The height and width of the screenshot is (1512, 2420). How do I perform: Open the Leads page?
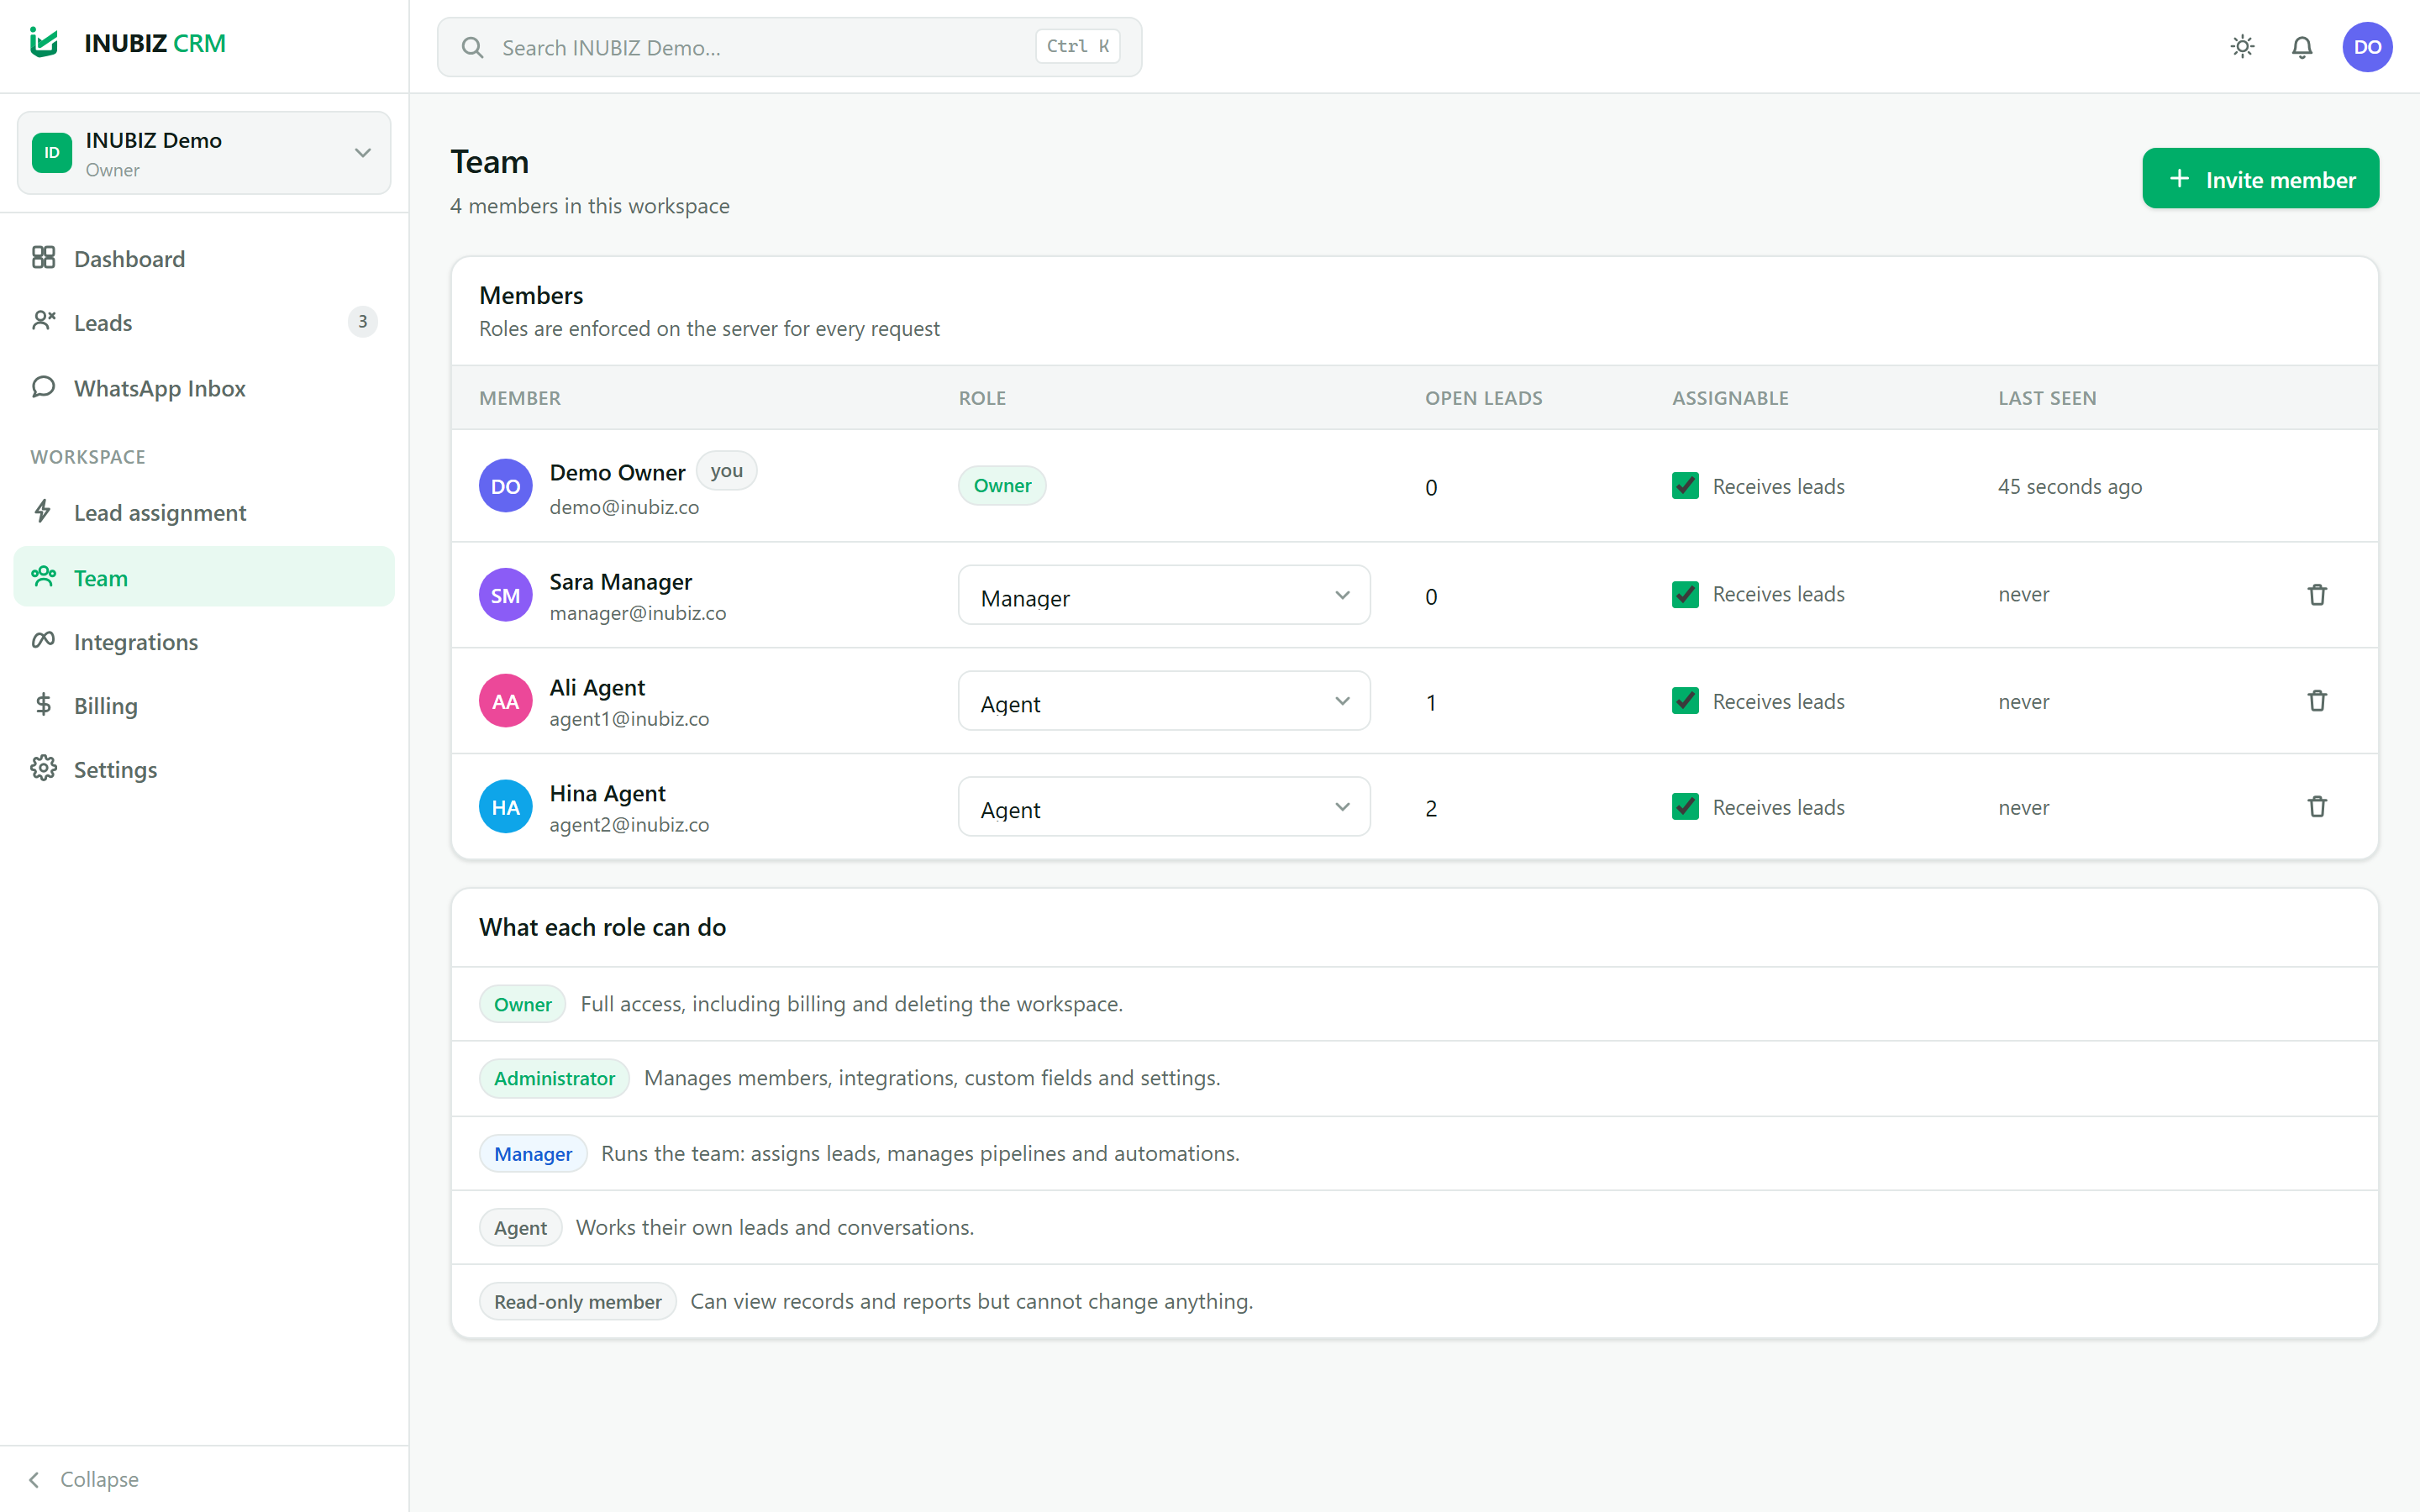click(204, 322)
